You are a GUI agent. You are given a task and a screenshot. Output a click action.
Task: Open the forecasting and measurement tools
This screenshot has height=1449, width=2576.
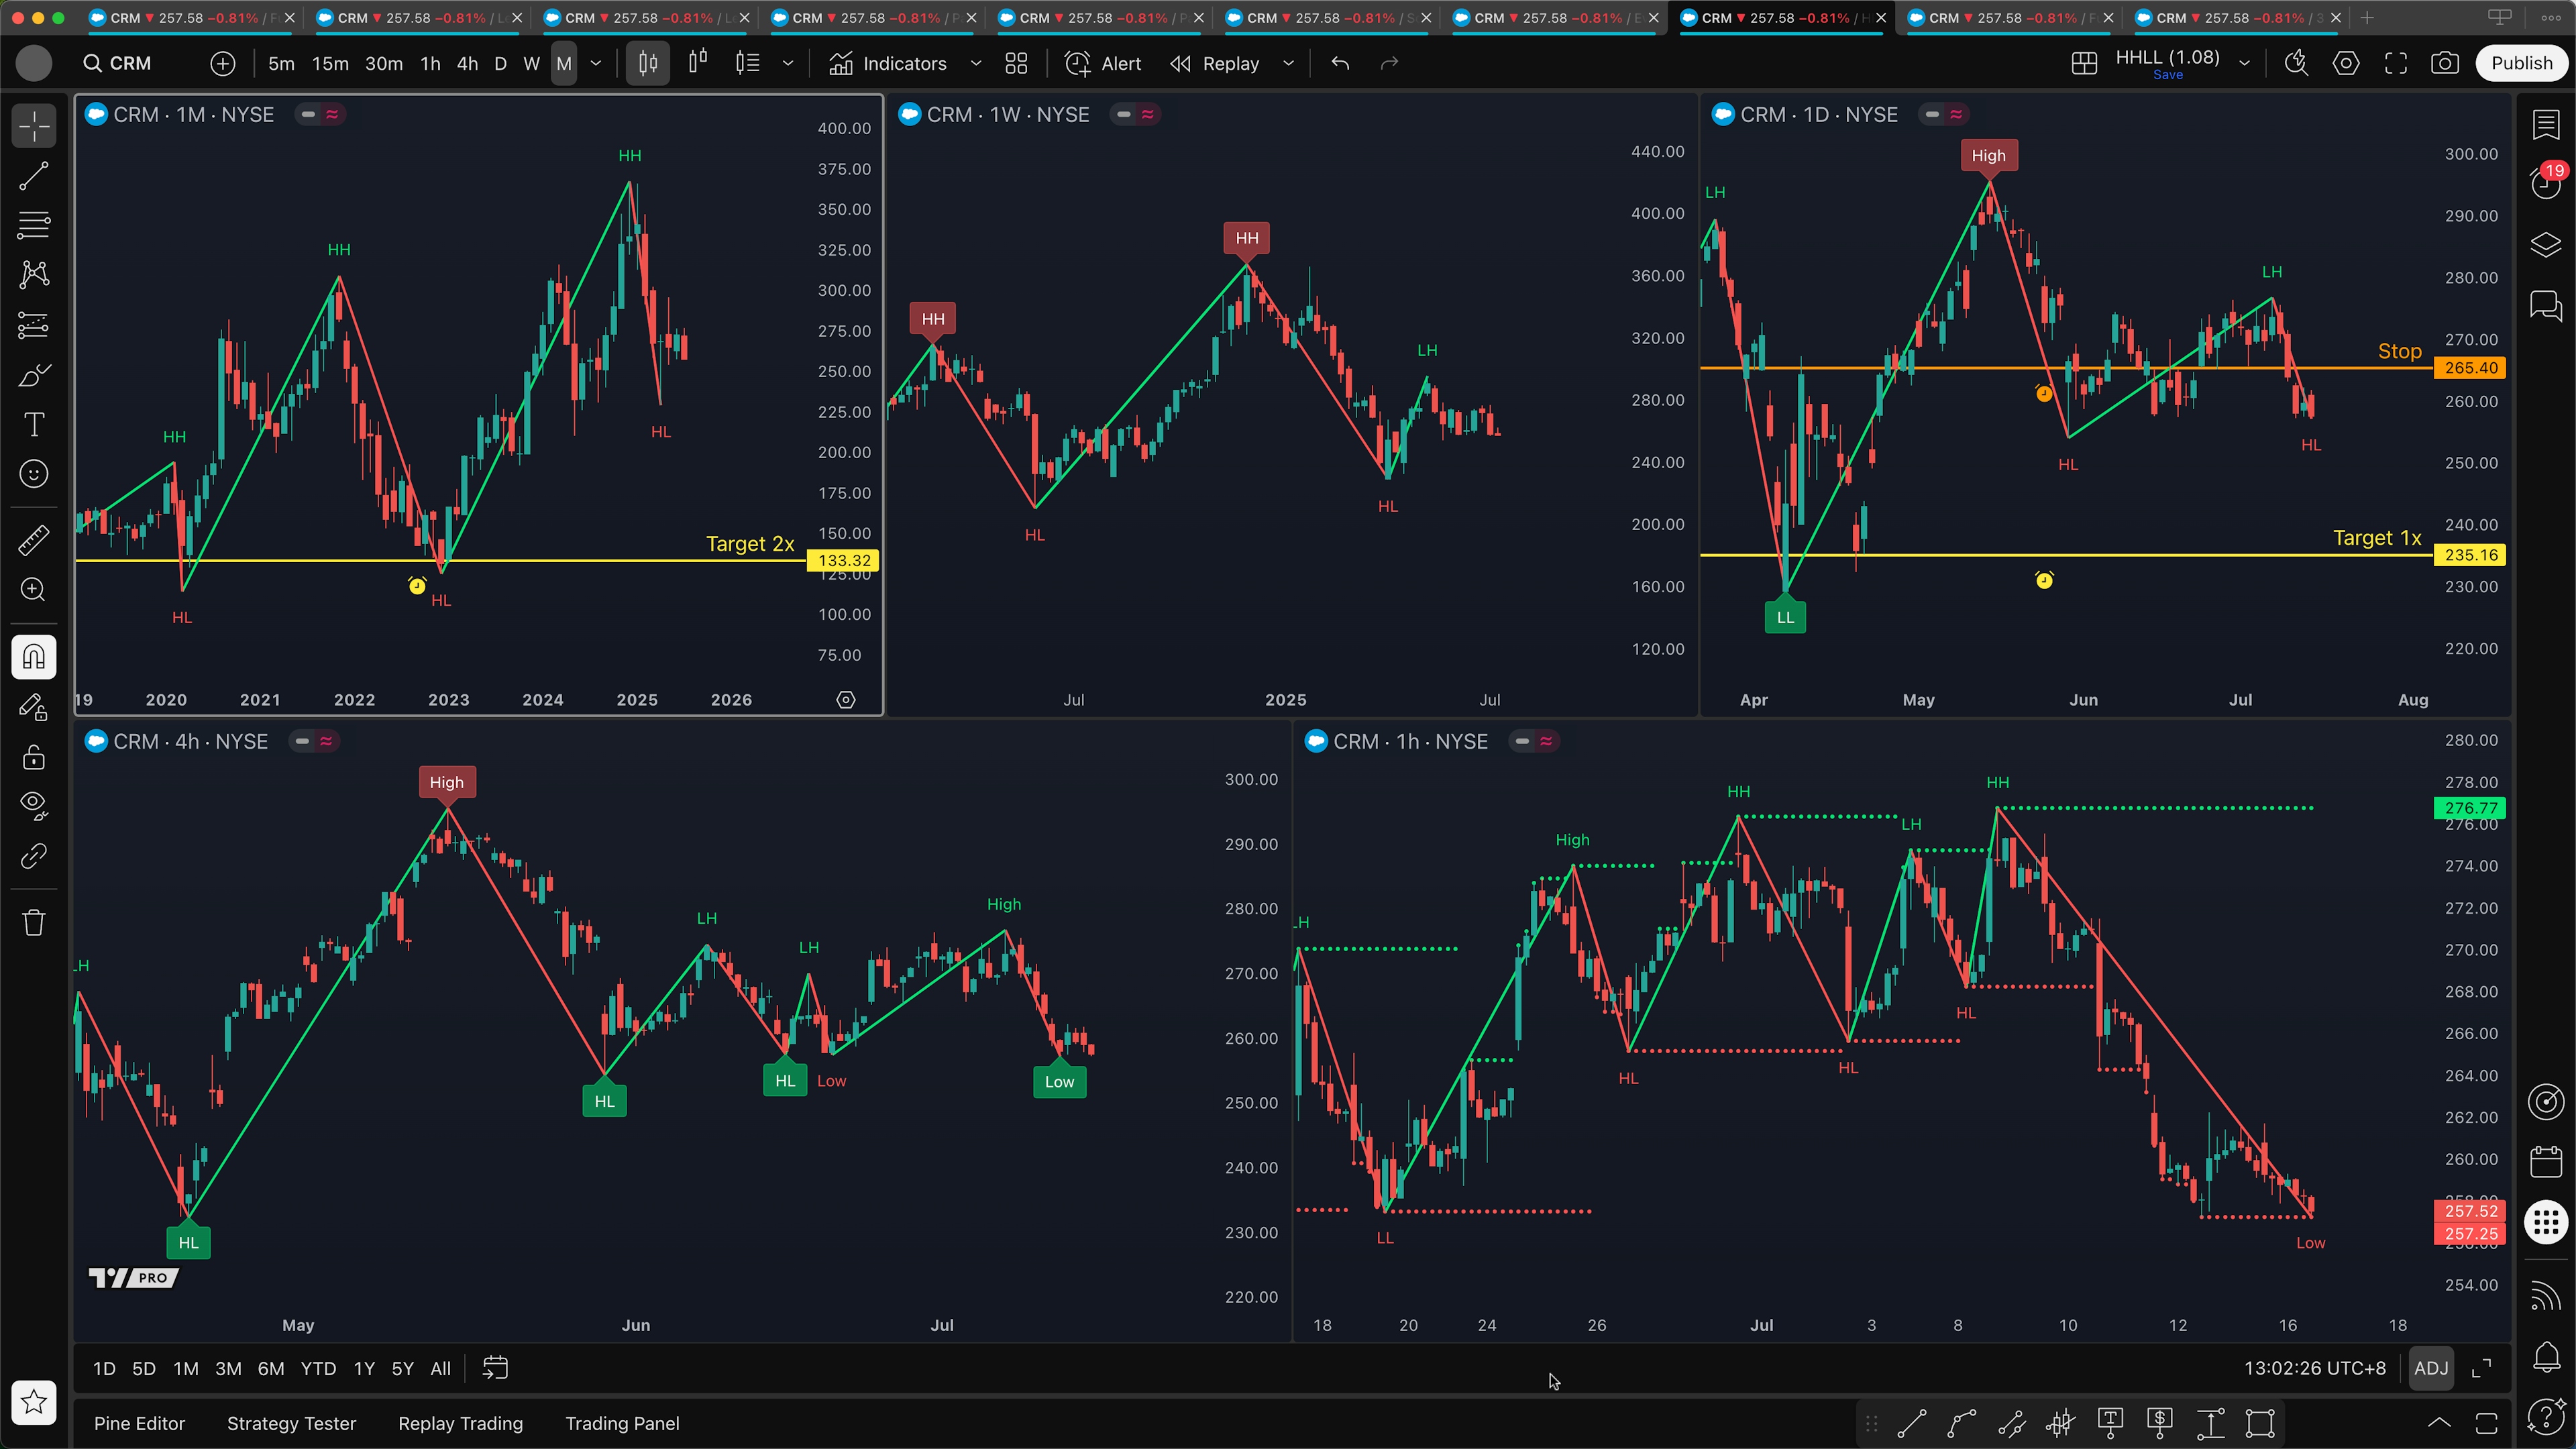34,325
